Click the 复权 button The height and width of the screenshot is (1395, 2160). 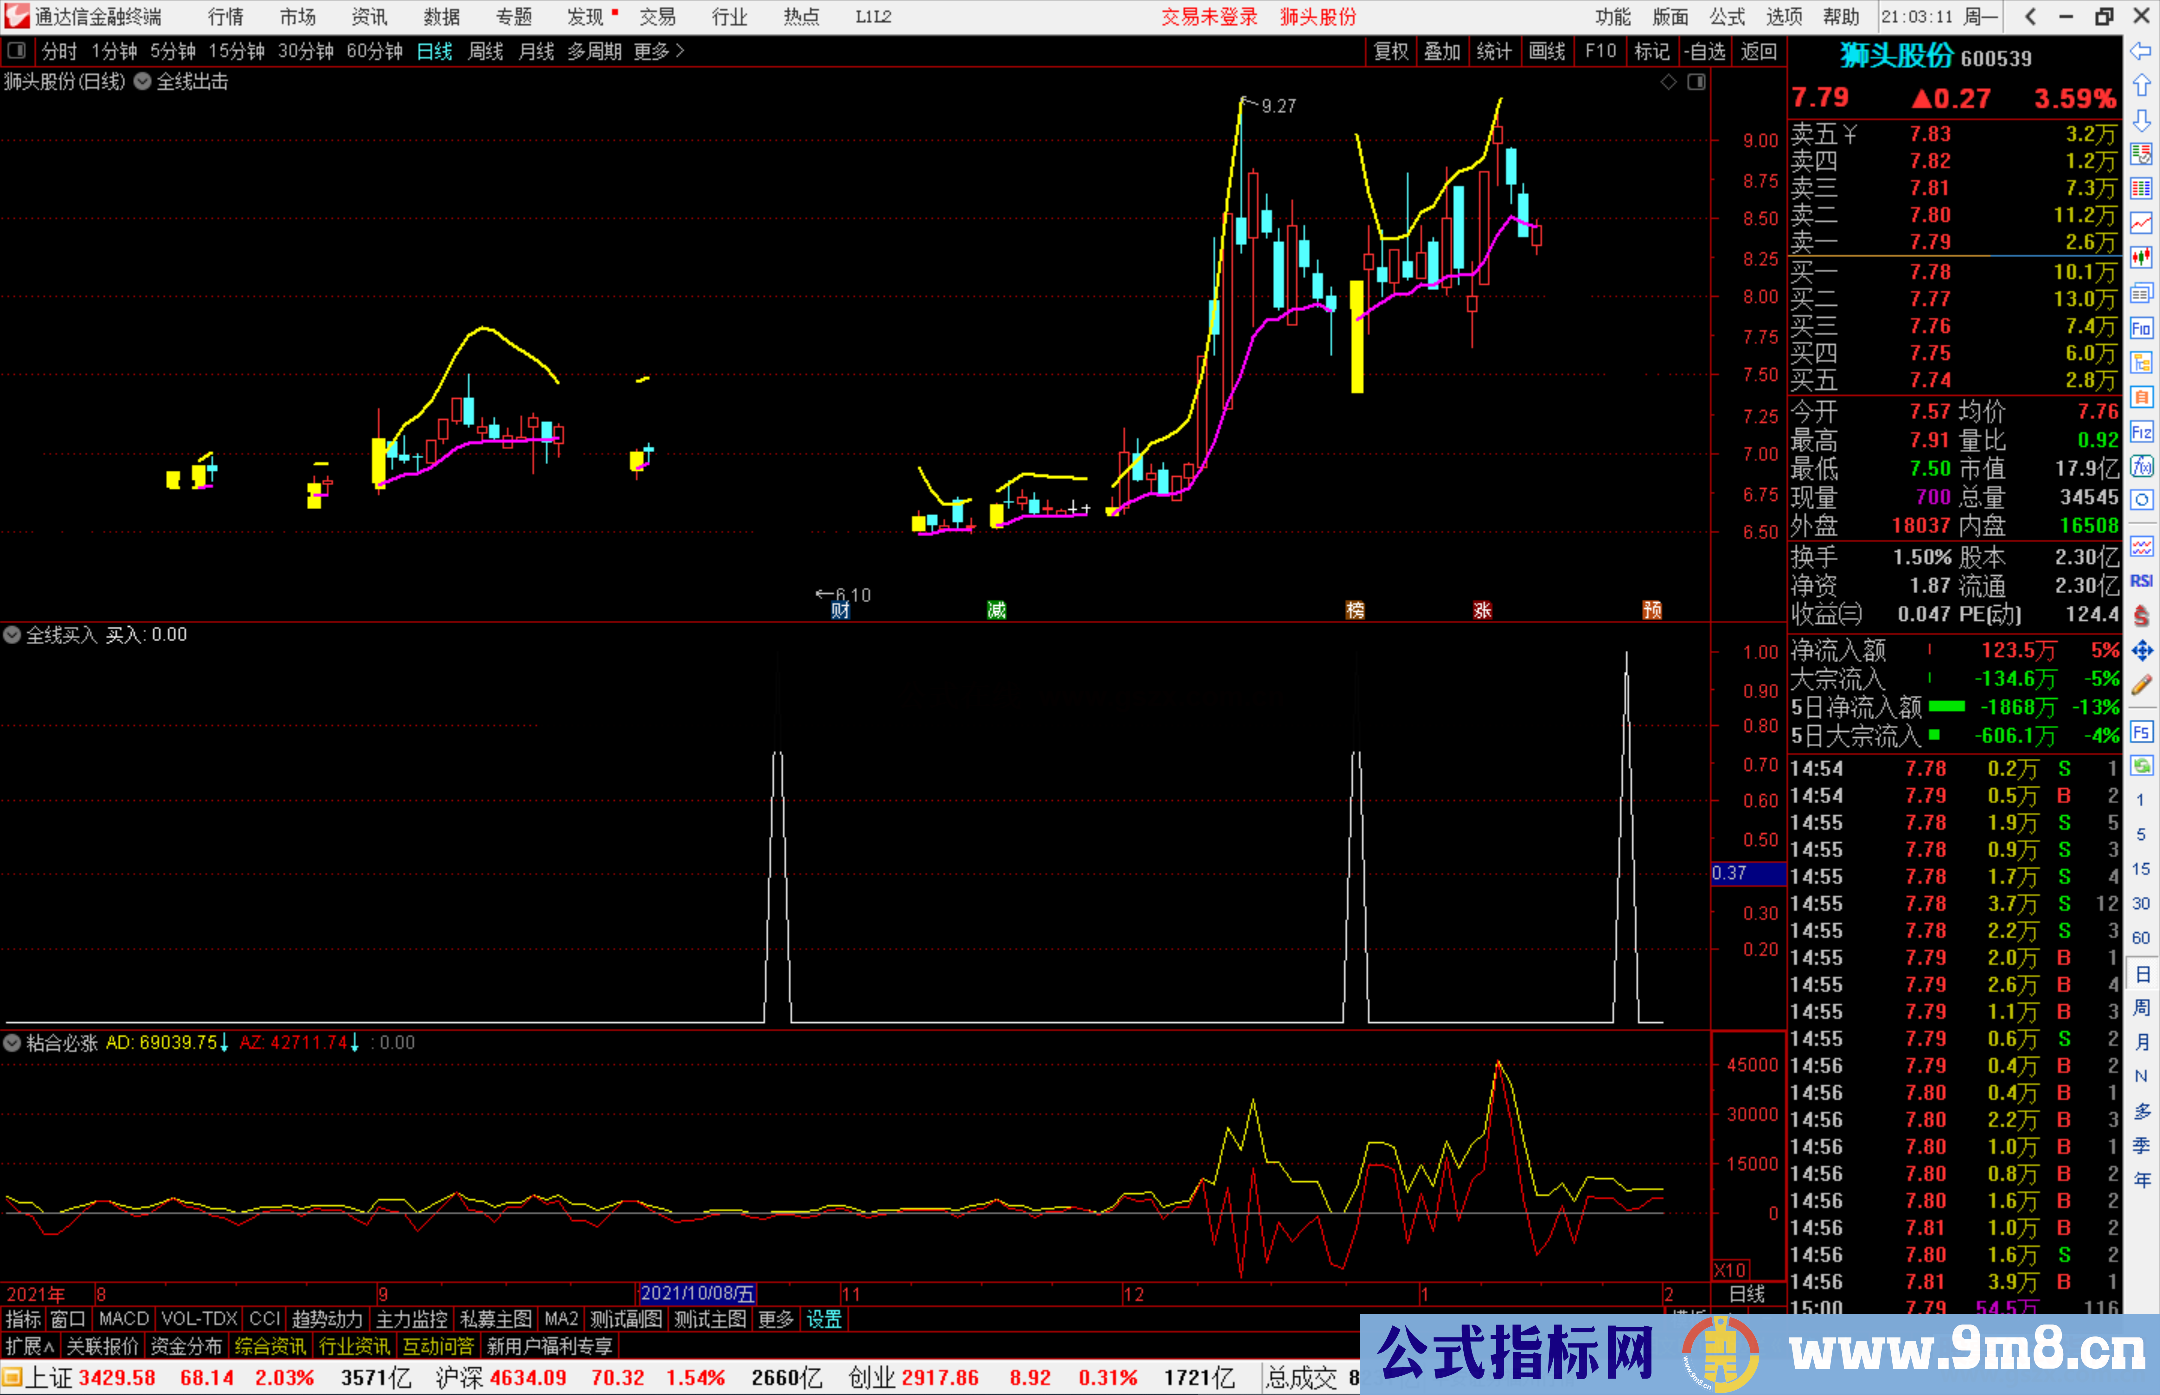click(x=1391, y=51)
